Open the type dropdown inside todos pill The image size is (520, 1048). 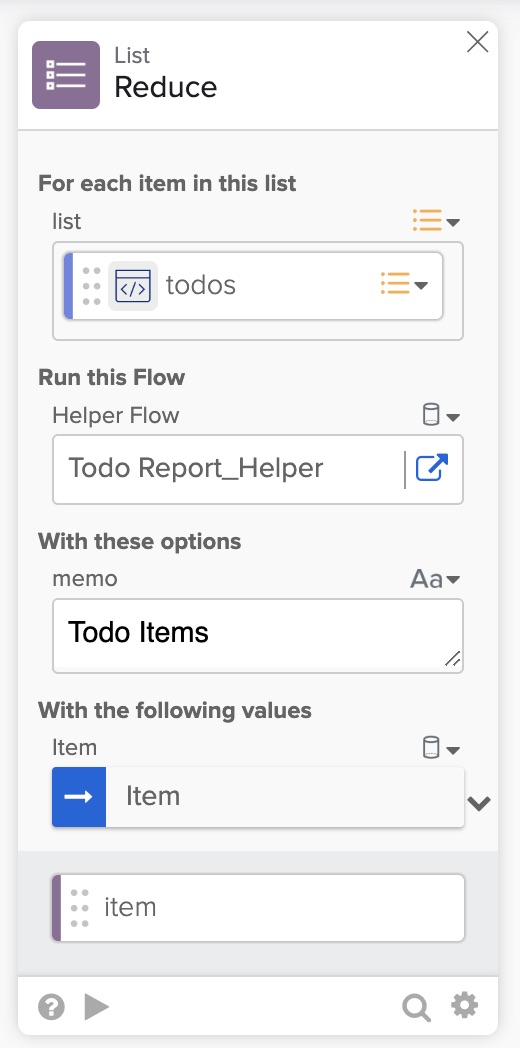[x=404, y=285]
